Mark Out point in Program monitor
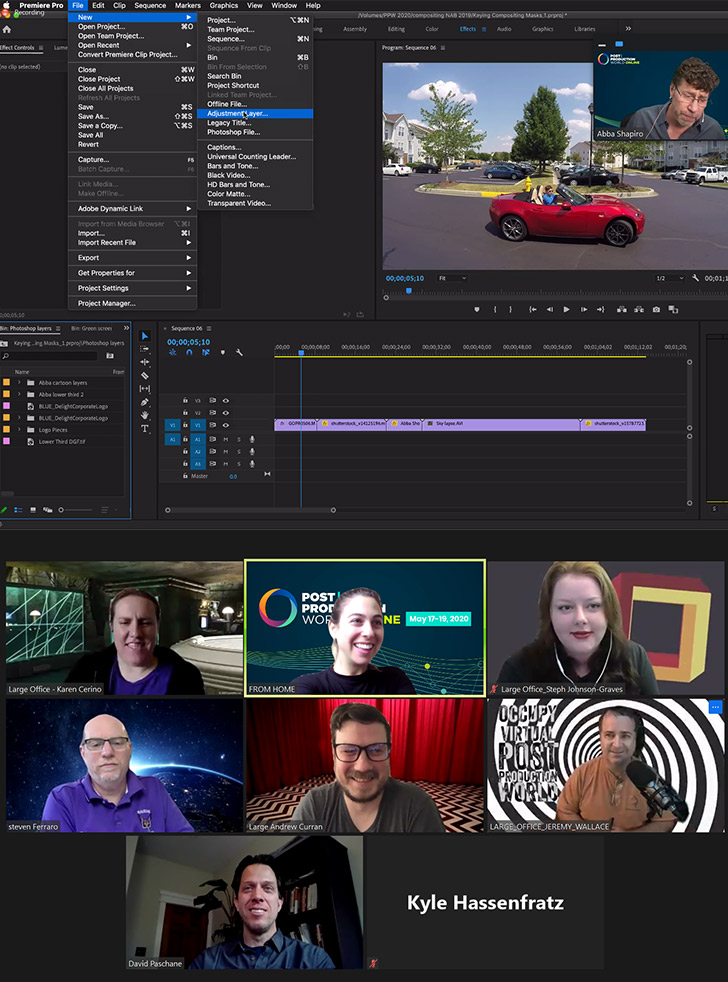The width and height of the screenshot is (728, 982). tap(511, 309)
